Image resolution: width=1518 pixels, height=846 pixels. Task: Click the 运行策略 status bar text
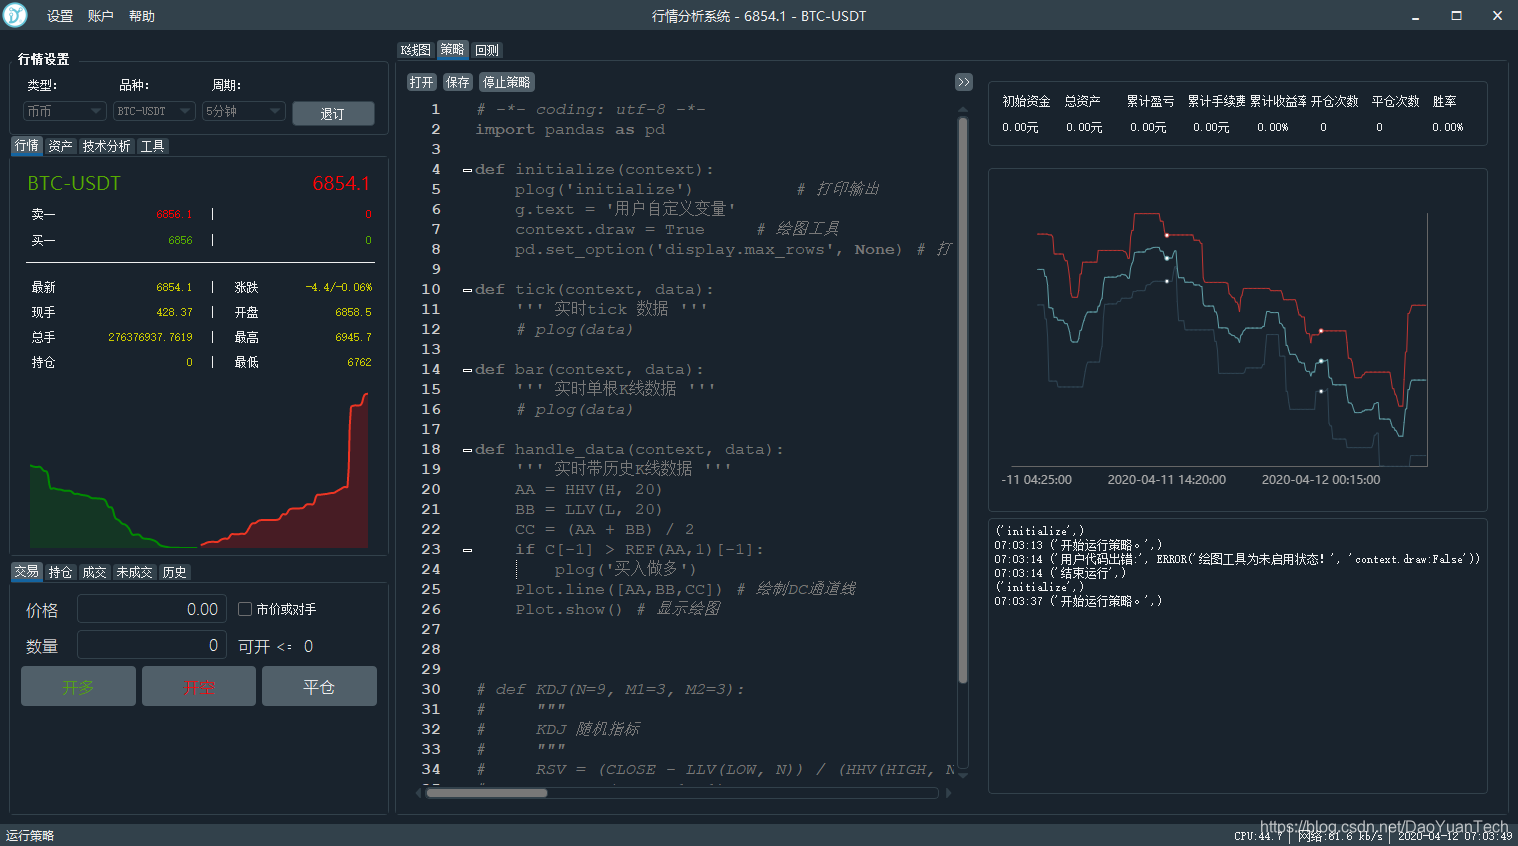point(30,835)
